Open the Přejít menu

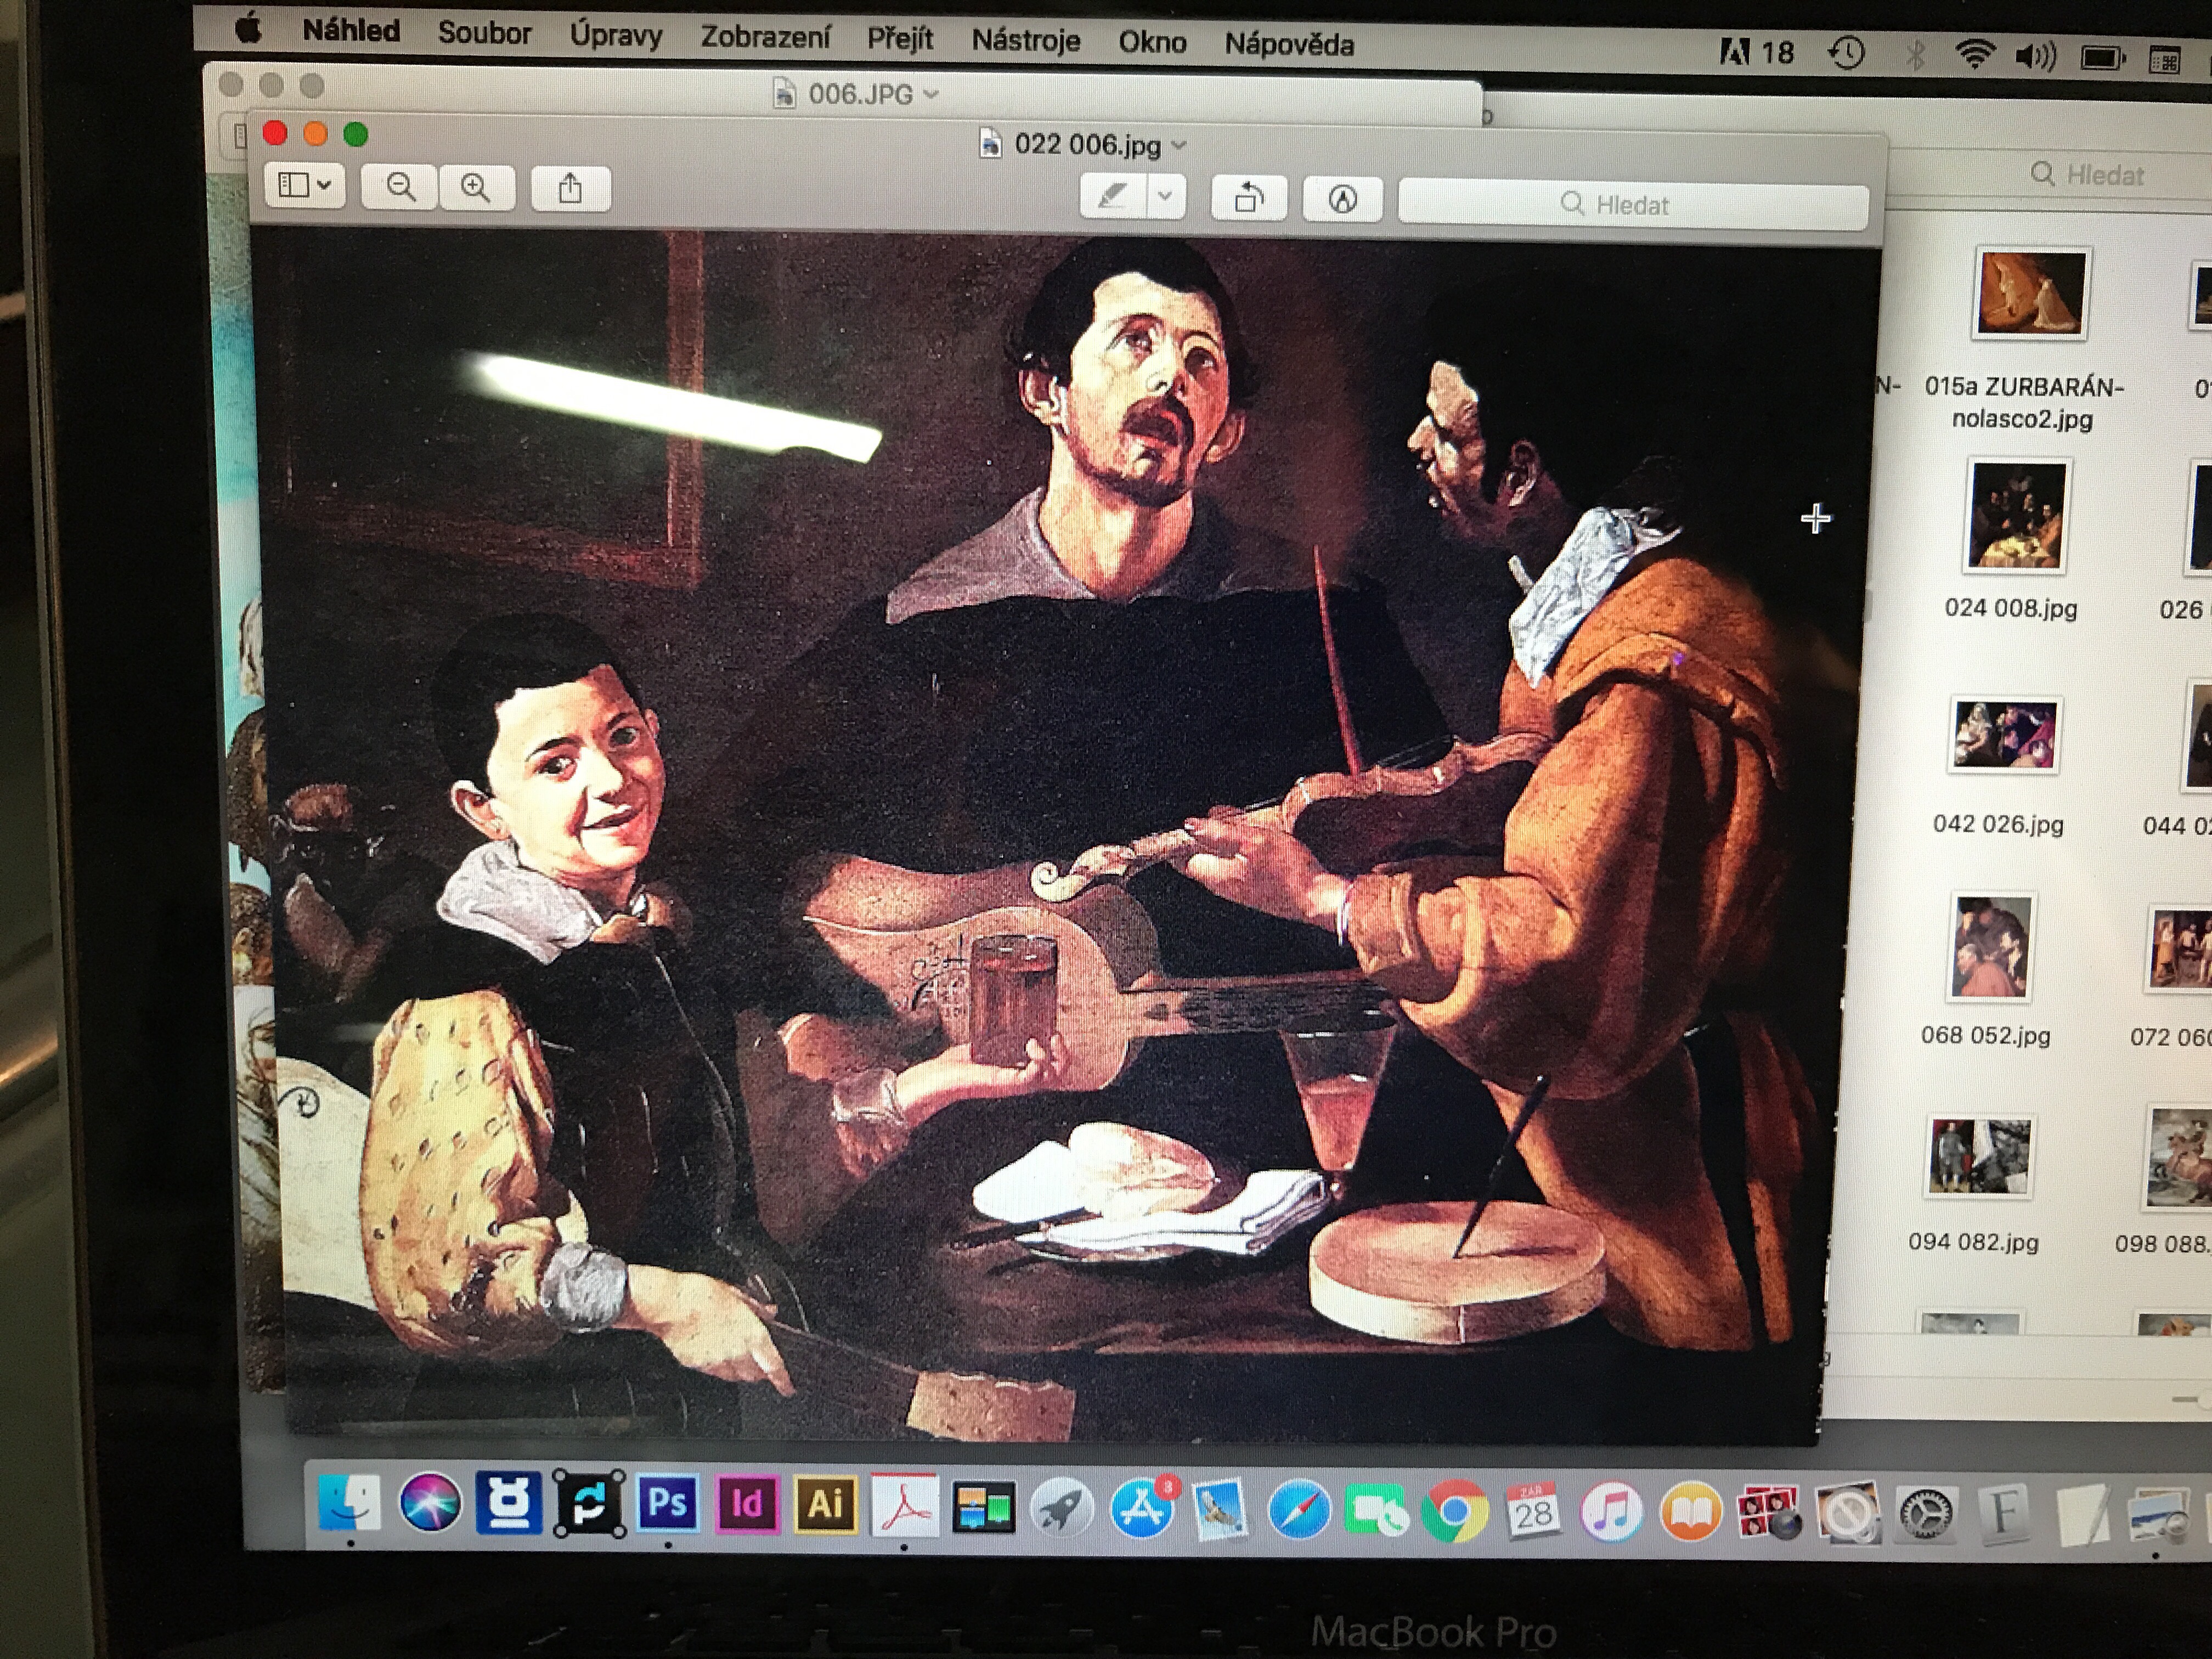[x=900, y=39]
